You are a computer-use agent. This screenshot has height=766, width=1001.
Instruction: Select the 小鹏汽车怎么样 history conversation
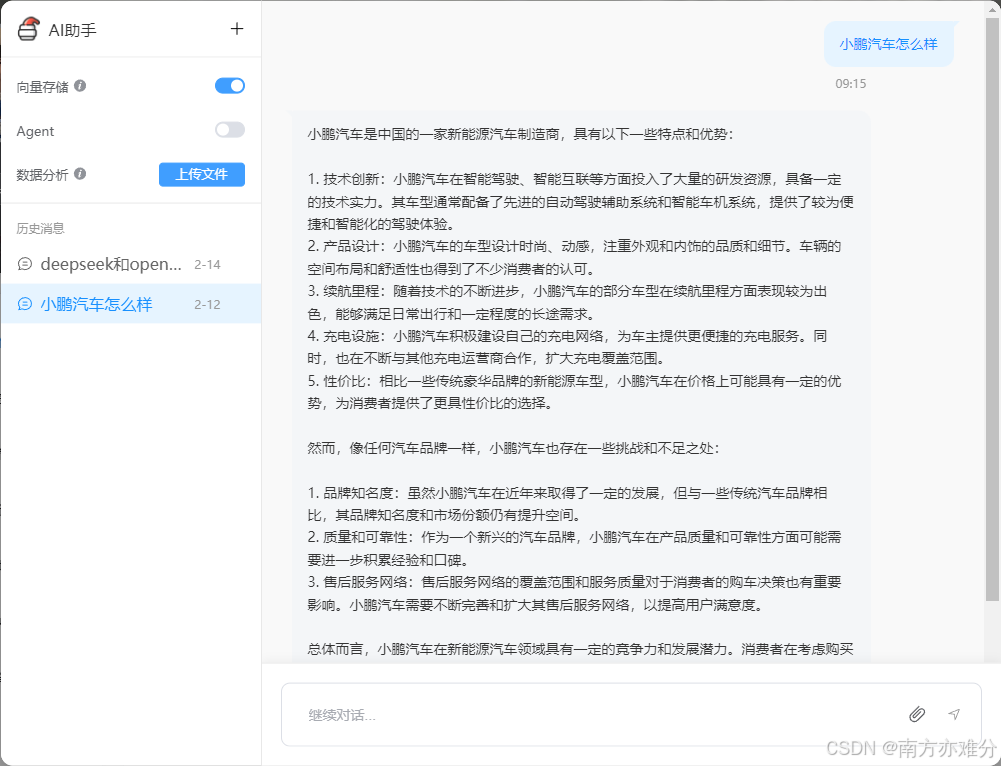click(131, 304)
